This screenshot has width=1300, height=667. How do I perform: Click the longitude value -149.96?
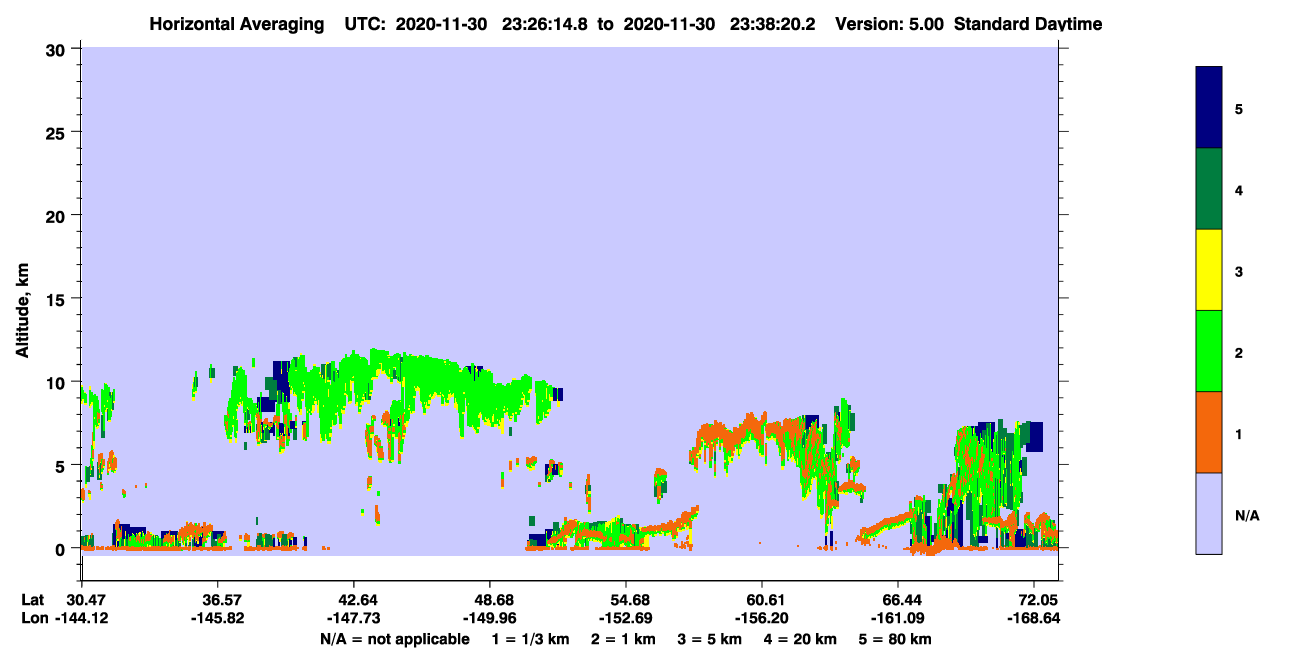(x=490, y=618)
